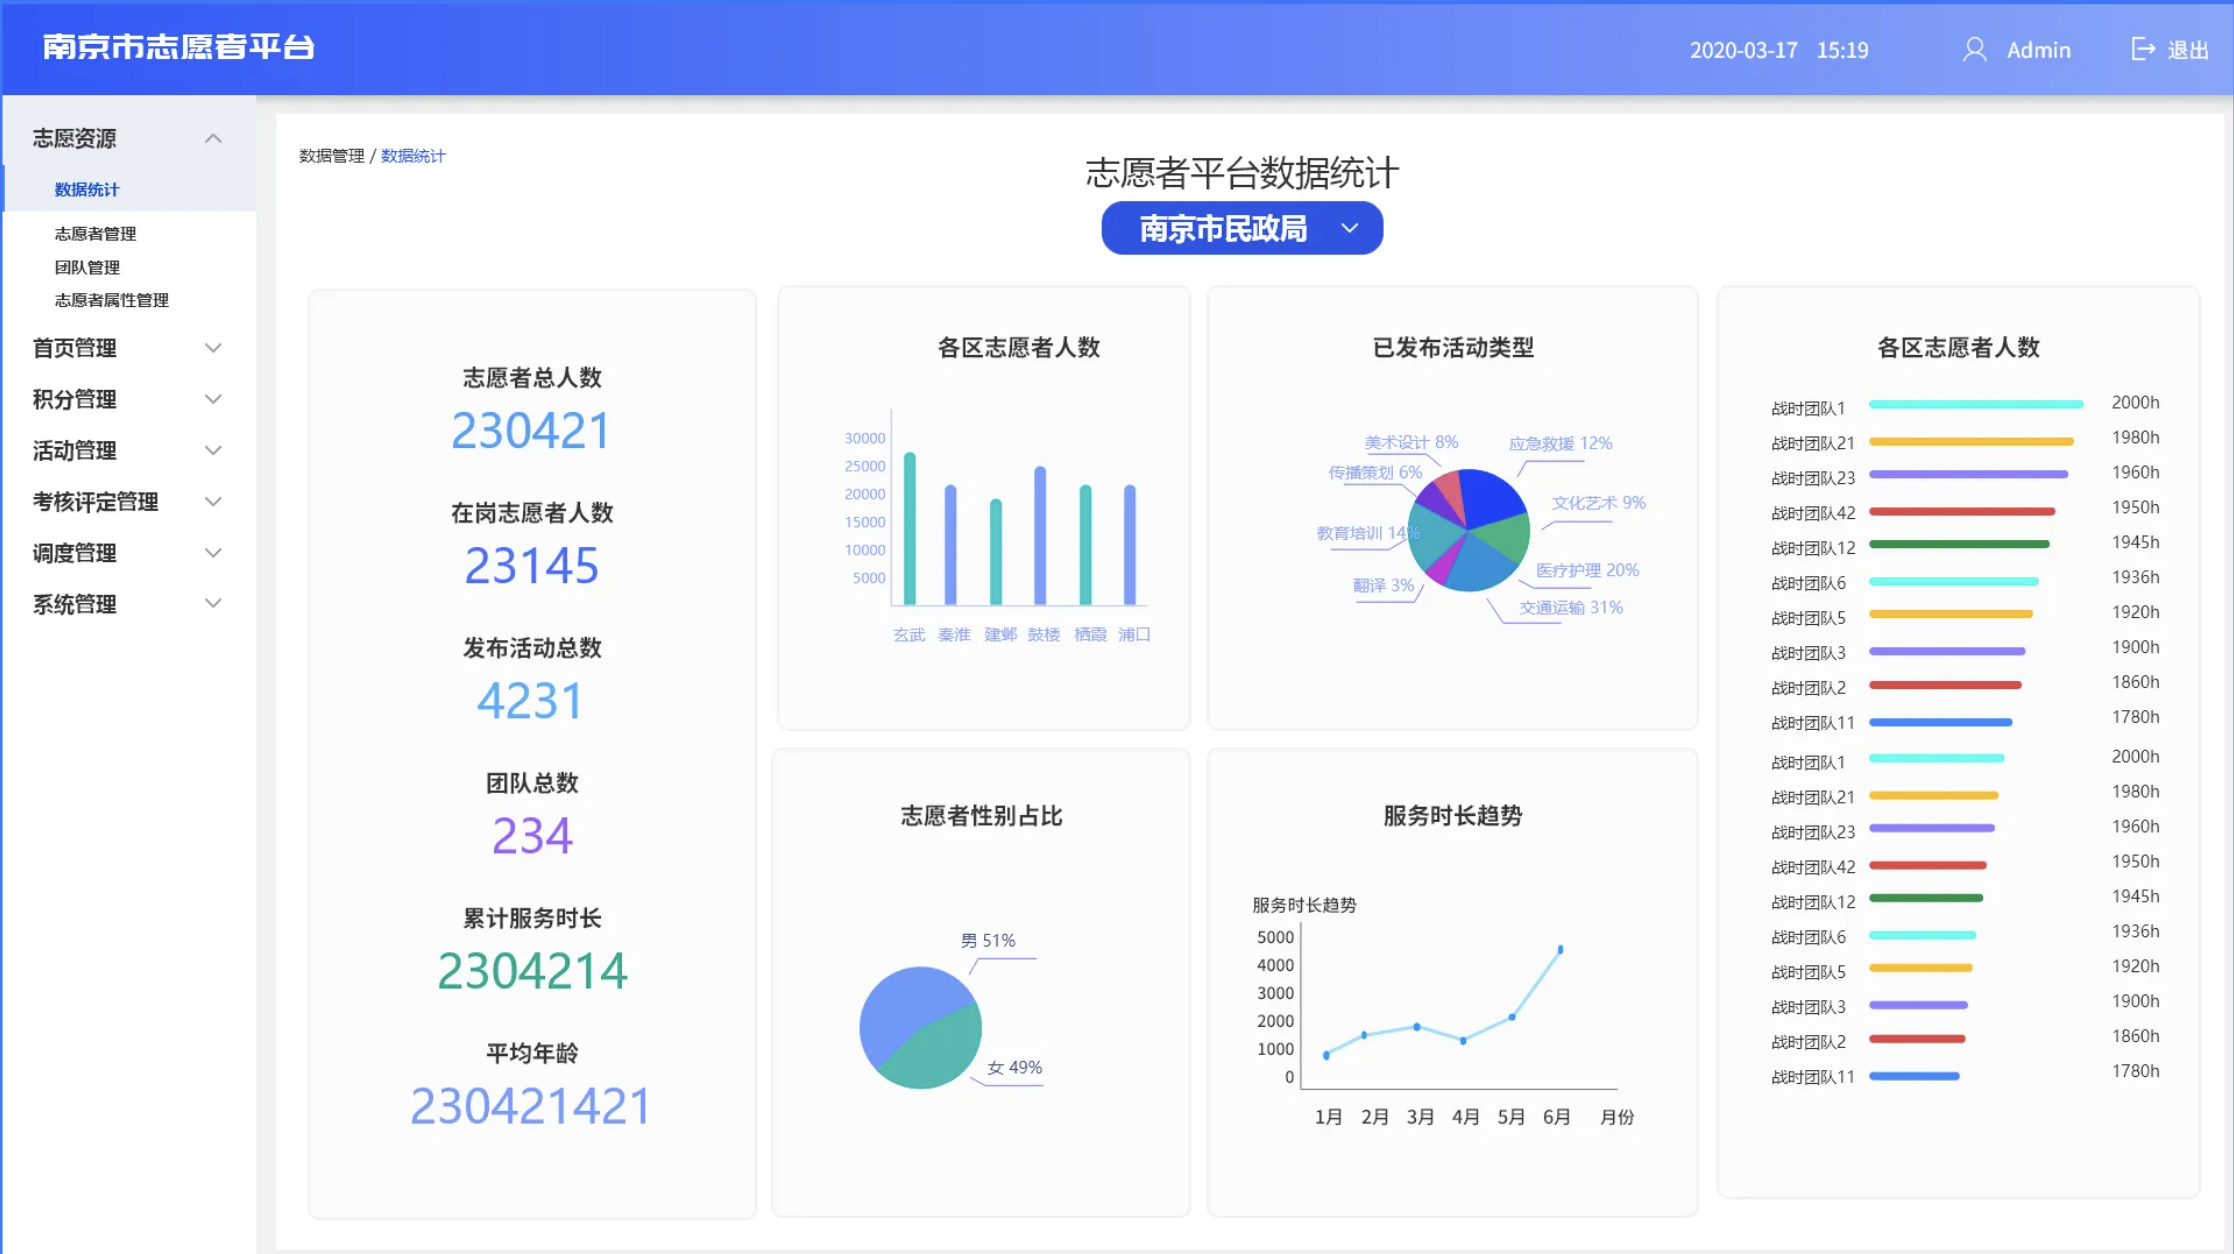Viewport: 2234px width, 1254px height.
Task: Click the date 2020-03-17 in header
Action: coord(1743,50)
